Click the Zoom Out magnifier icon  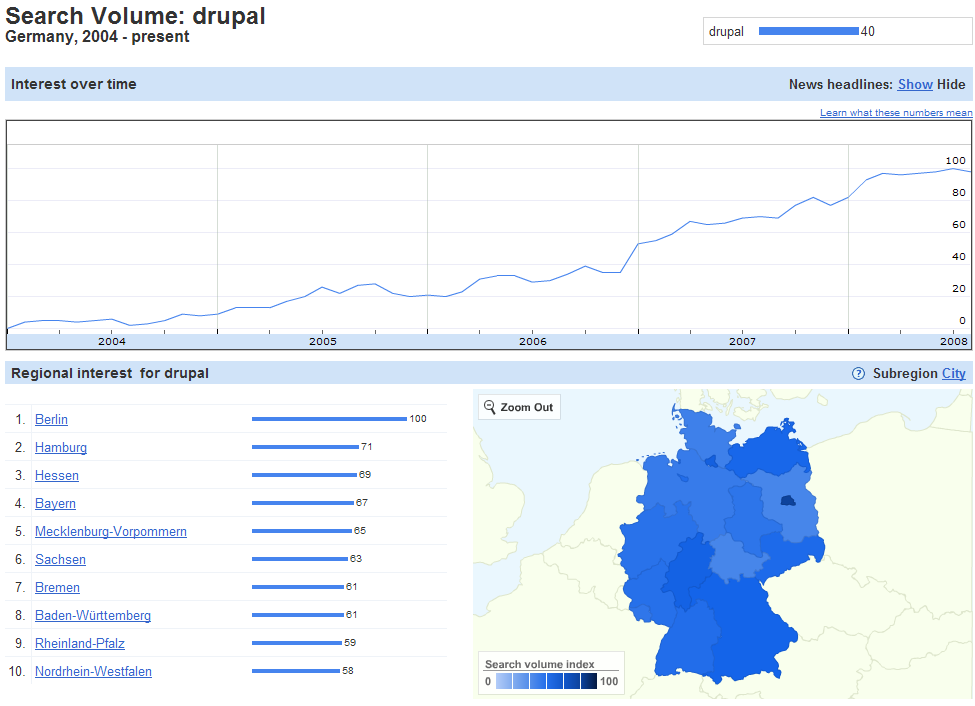coord(490,407)
